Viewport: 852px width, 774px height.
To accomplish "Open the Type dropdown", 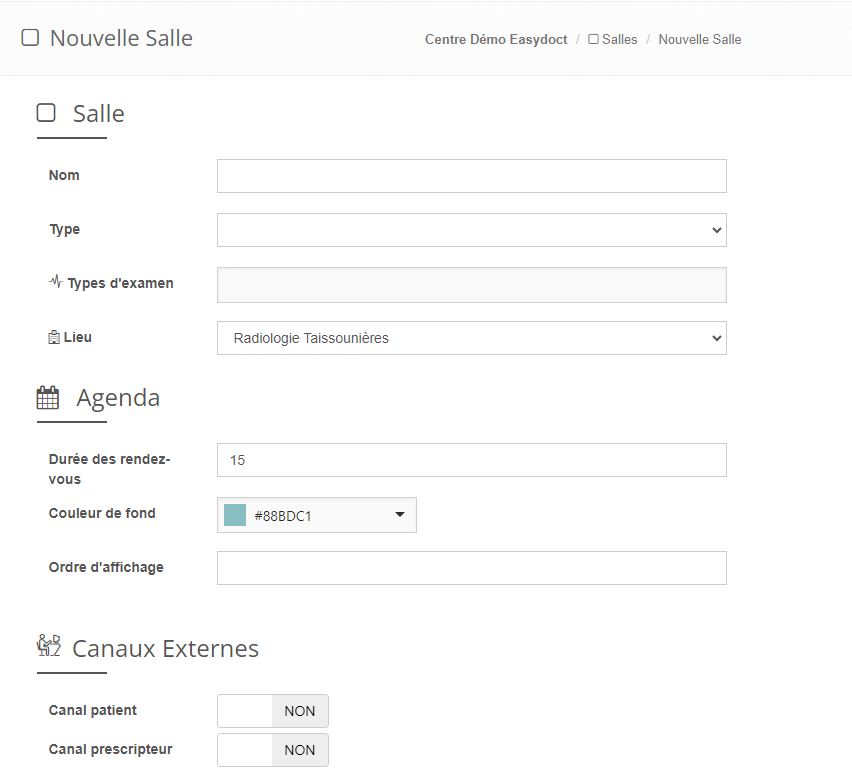I will coord(471,230).
